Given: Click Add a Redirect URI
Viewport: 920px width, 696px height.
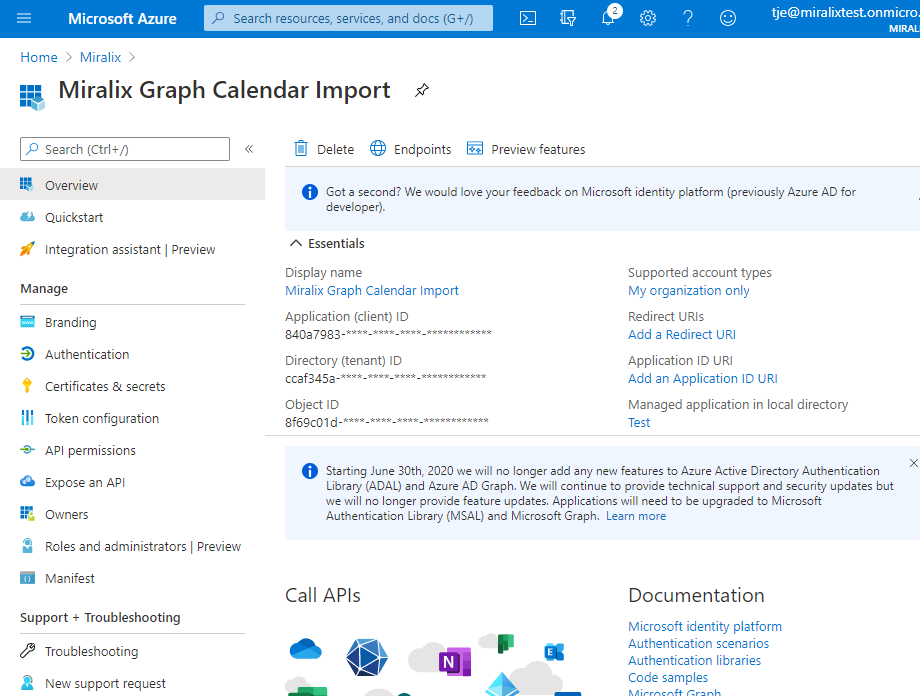Looking at the screenshot, I should (x=682, y=335).
